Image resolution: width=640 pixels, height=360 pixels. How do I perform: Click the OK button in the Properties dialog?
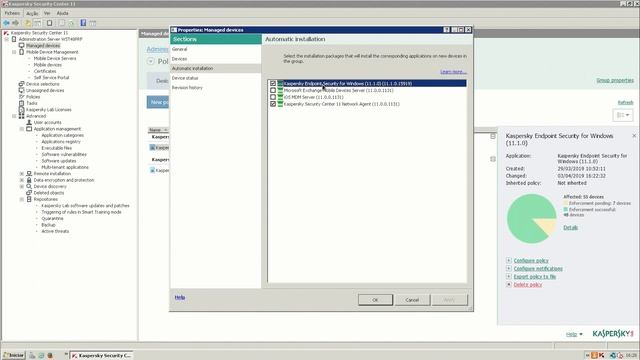coord(376,300)
